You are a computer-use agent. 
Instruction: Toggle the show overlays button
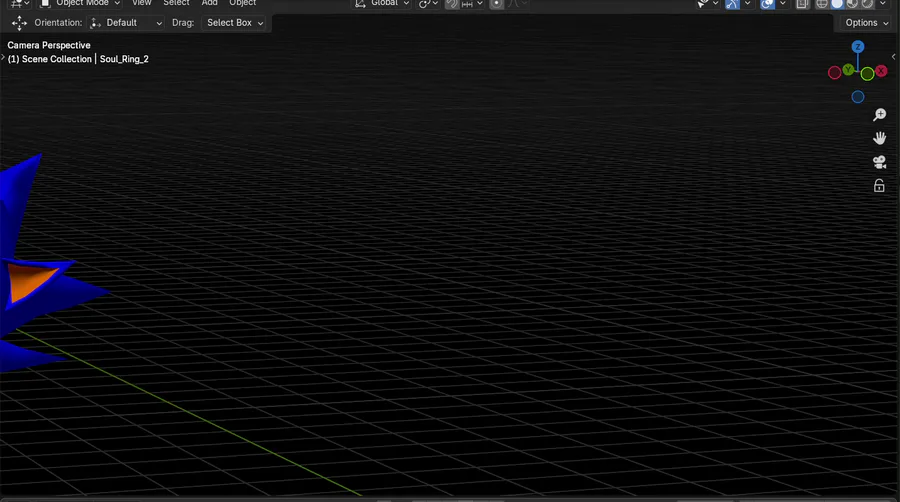click(x=767, y=3)
